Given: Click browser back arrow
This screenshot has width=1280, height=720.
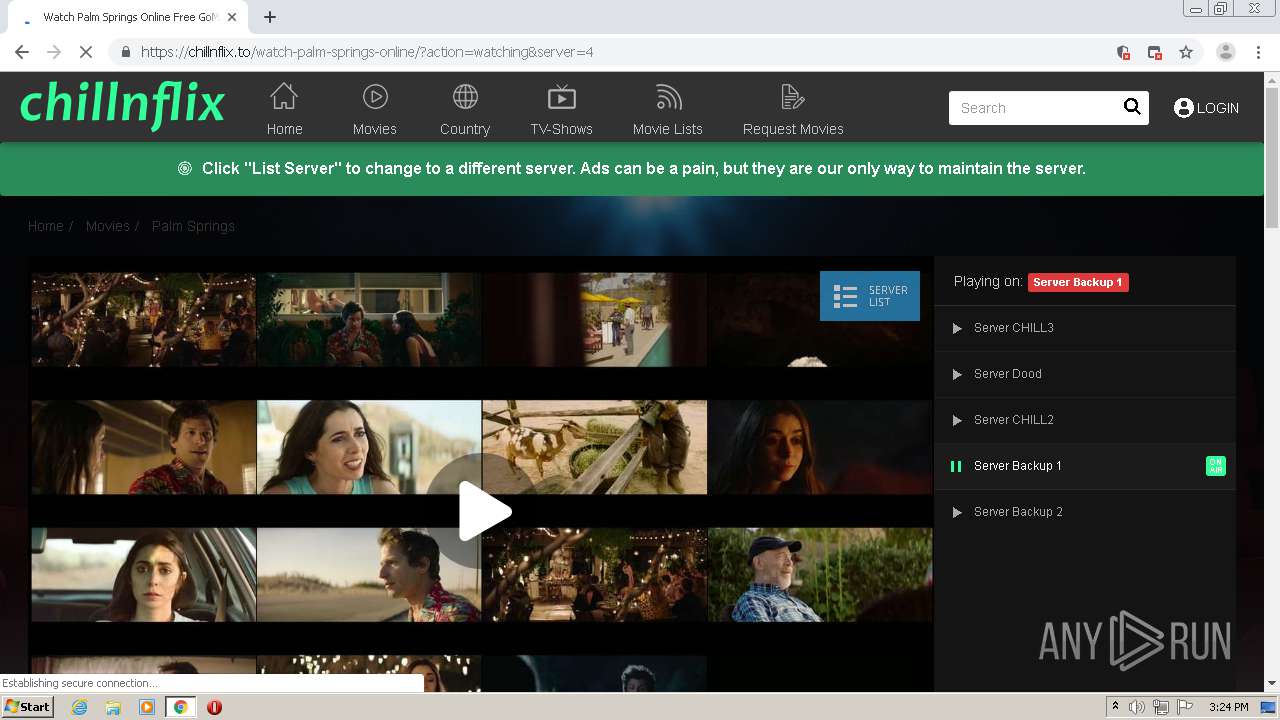Looking at the screenshot, I should coord(22,52).
